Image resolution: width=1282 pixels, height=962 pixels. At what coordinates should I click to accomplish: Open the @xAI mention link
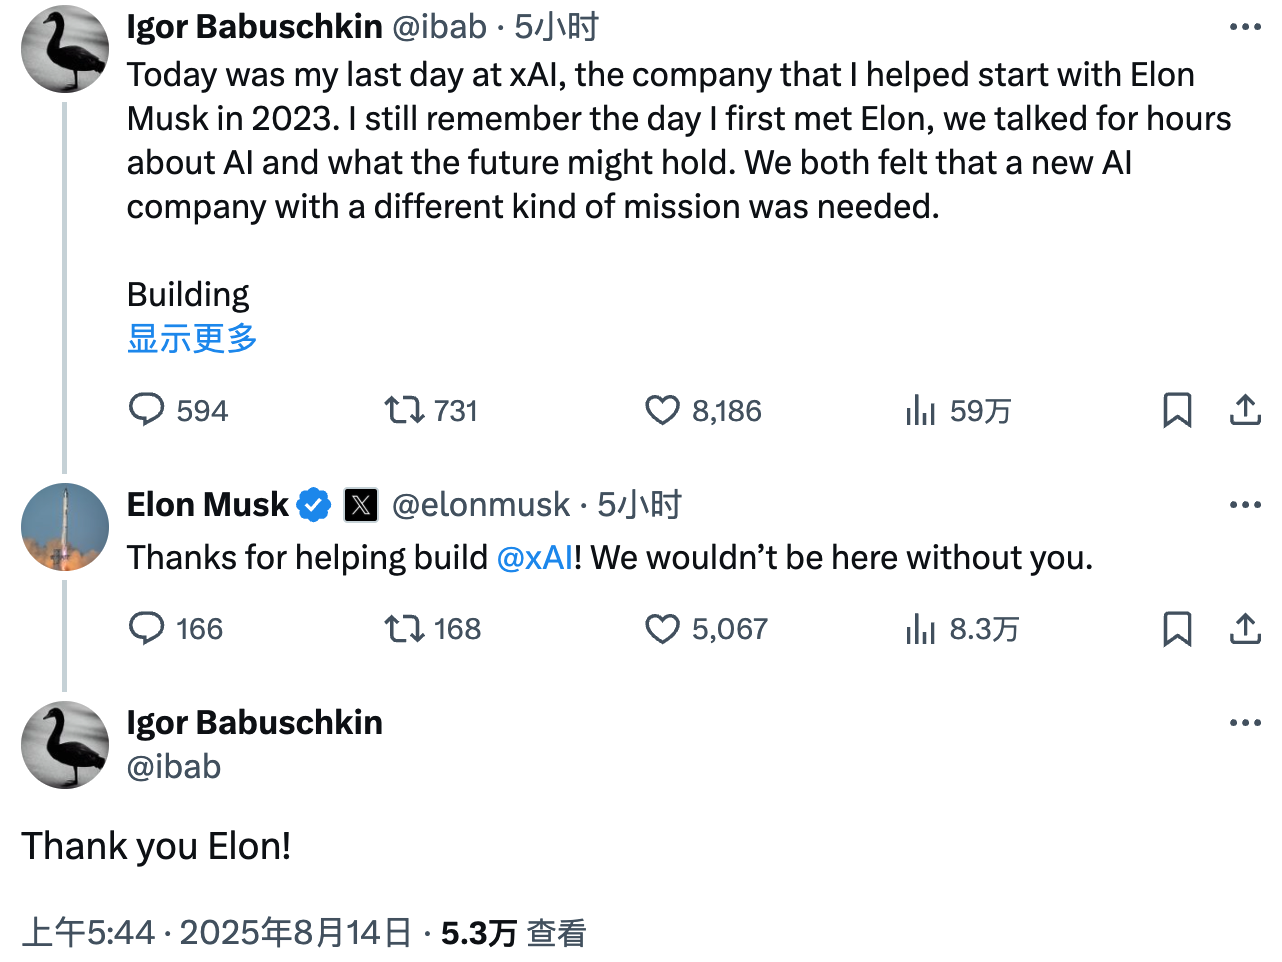[535, 558]
